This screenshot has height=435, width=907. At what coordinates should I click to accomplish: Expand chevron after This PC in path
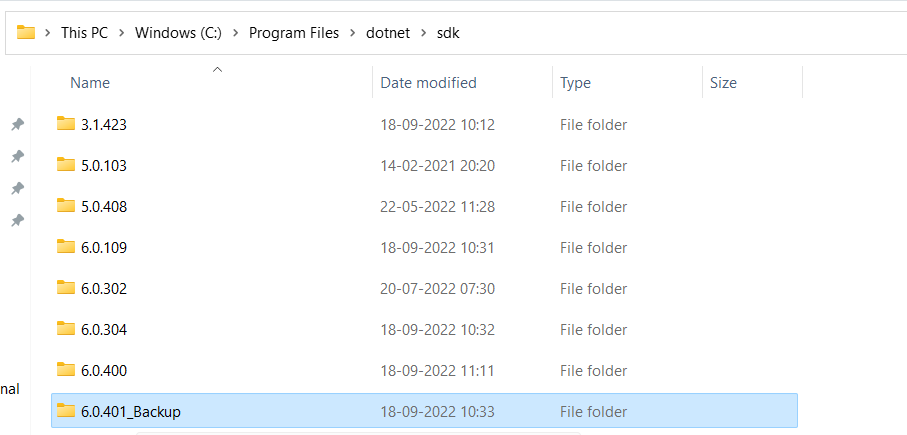point(121,33)
